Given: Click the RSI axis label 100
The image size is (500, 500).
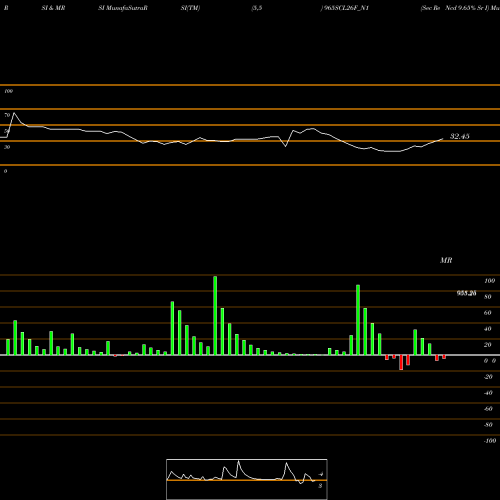Looking at the screenshot, I should coord(8,91).
